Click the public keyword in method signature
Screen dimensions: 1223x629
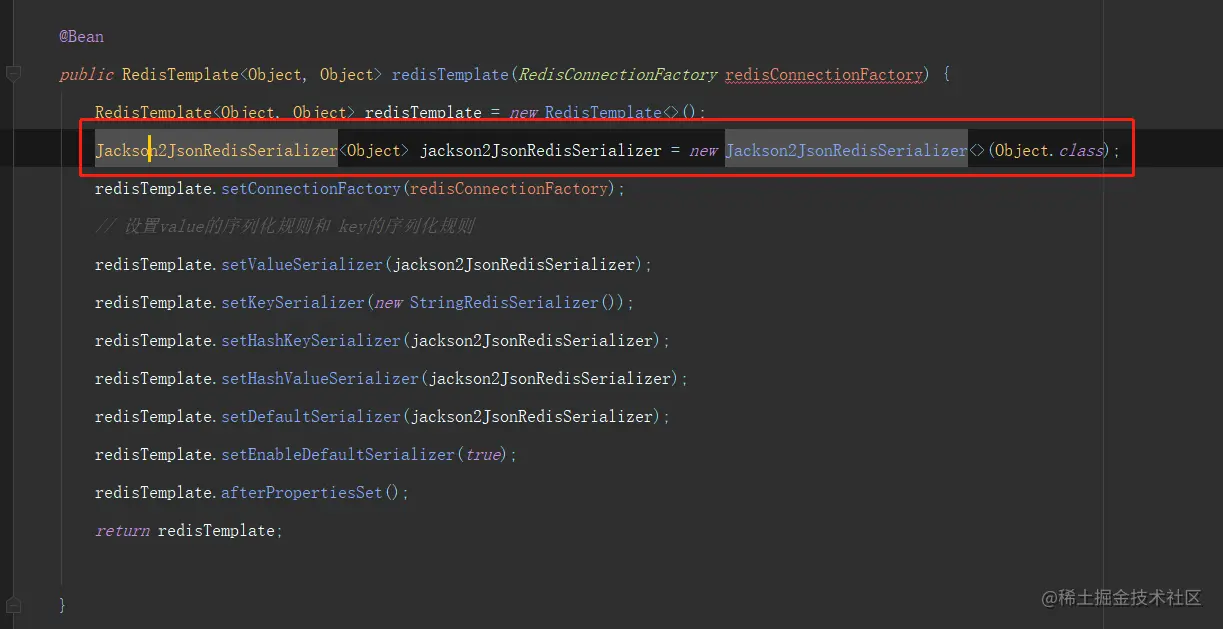[86, 75]
